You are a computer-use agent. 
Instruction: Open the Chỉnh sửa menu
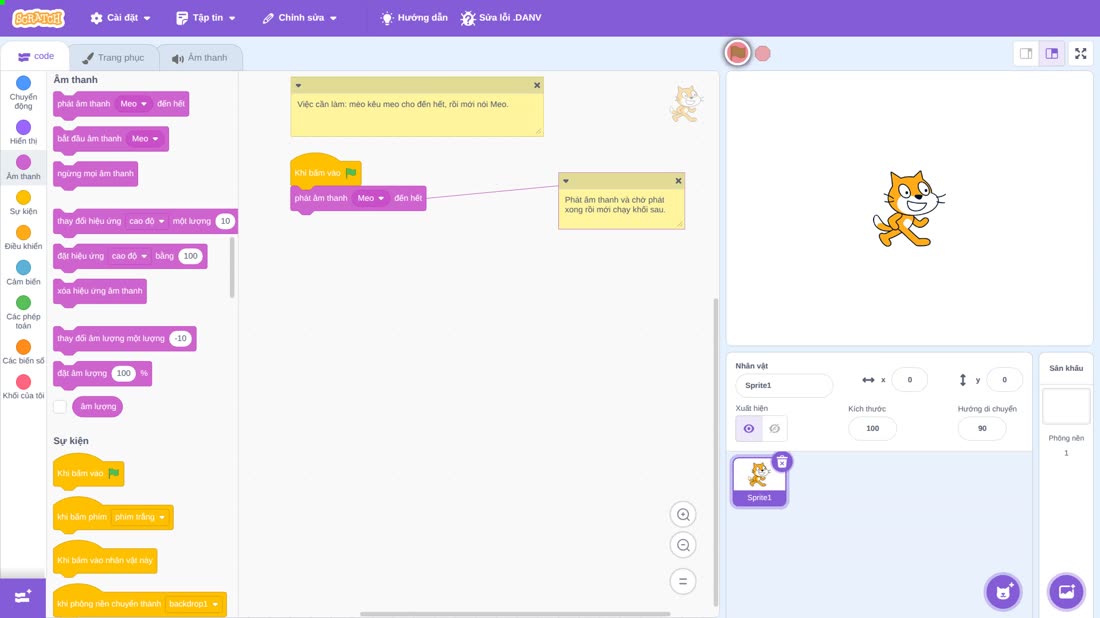(300, 18)
